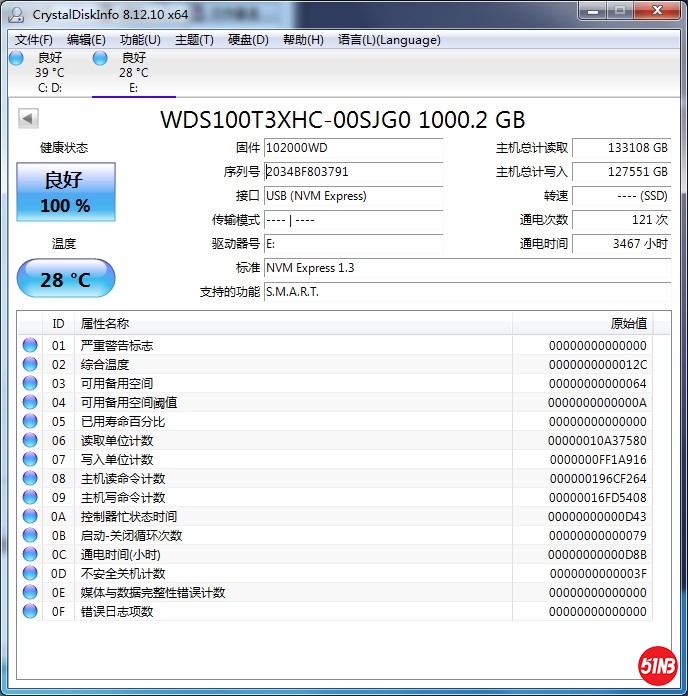The width and height of the screenshot is (688, 696).
Task: Click raw value 000000000003F
Action: pos(598,574)
